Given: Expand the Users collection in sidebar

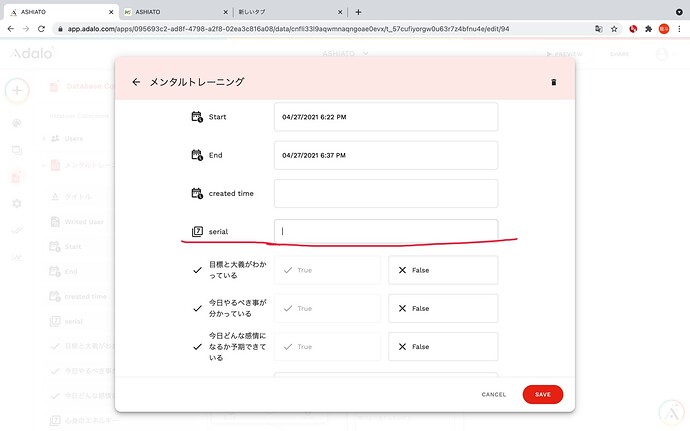Looking at the screenshot, I should [44, 138].
